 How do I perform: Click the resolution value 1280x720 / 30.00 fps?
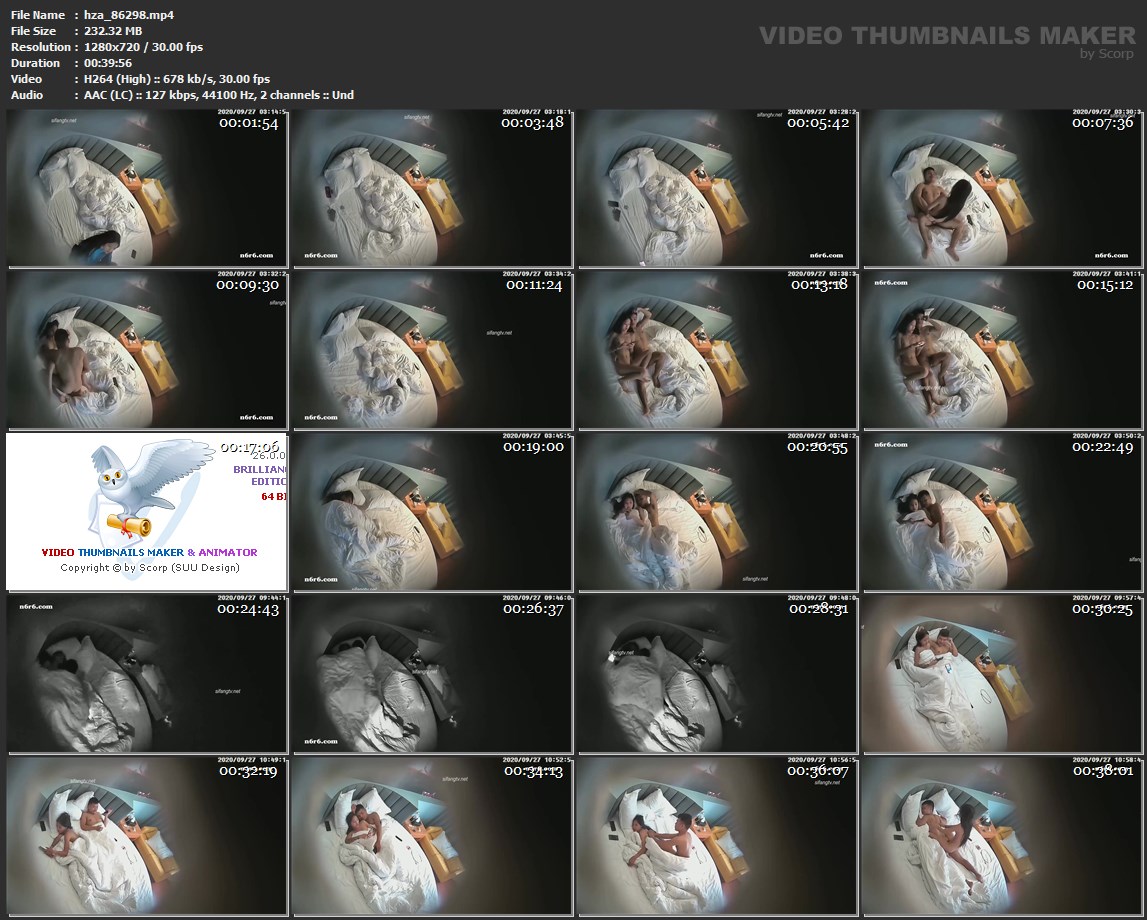143,47
